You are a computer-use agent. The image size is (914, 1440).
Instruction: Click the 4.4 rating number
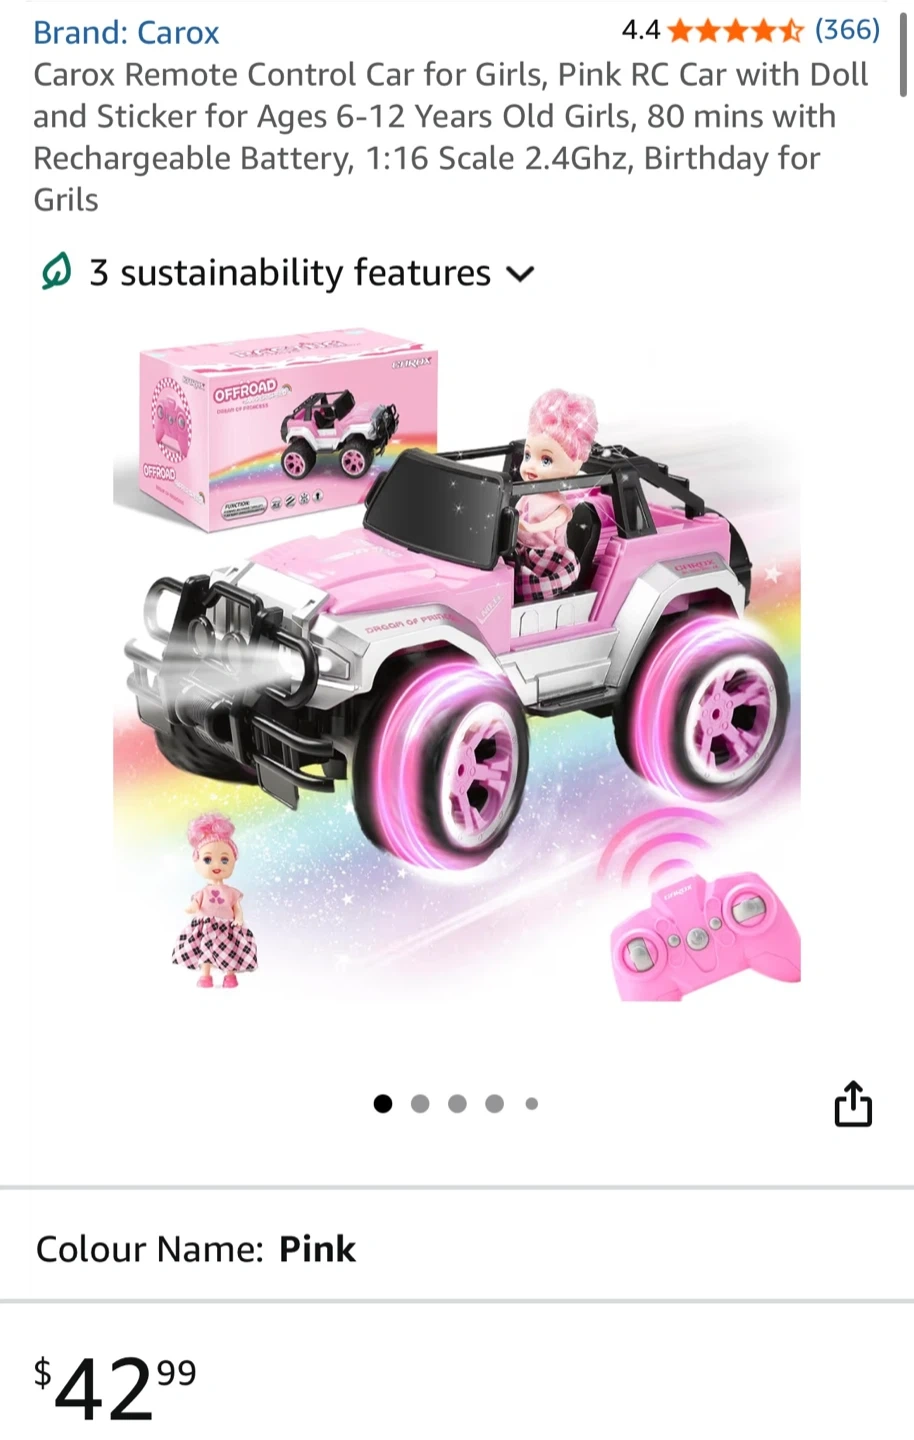[x=641, y=31]
